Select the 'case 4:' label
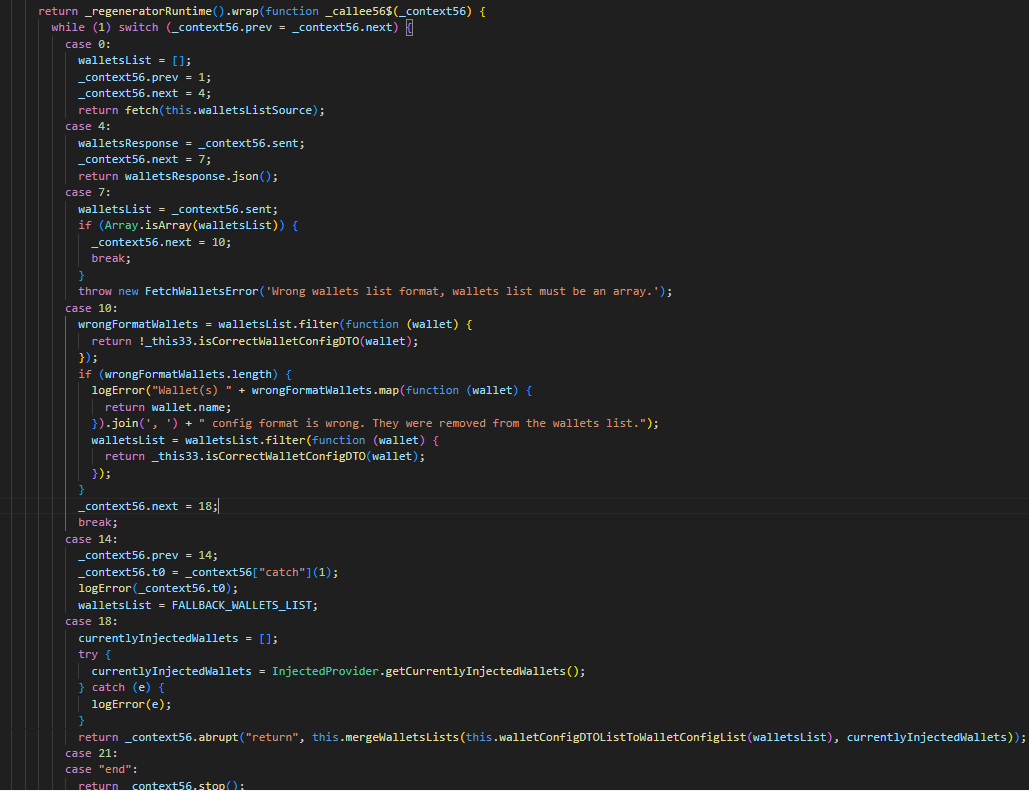 [x=88, y=126]
